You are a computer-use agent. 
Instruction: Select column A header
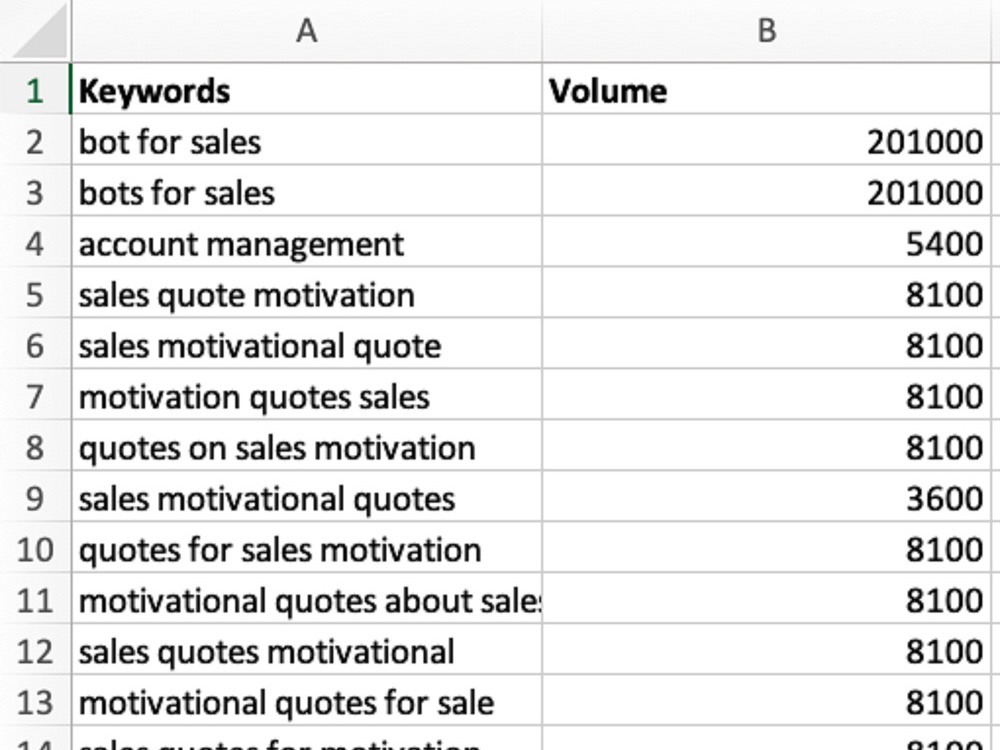coord(307,31)
